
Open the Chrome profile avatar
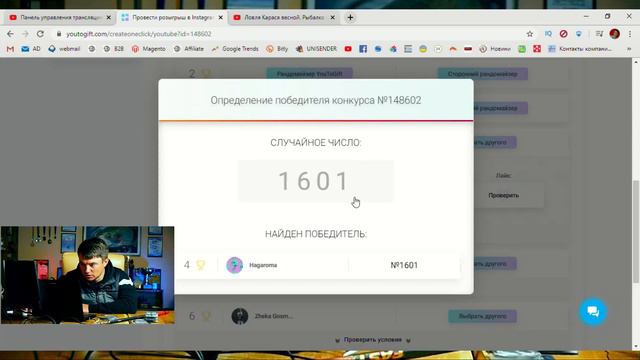(615, 34)
